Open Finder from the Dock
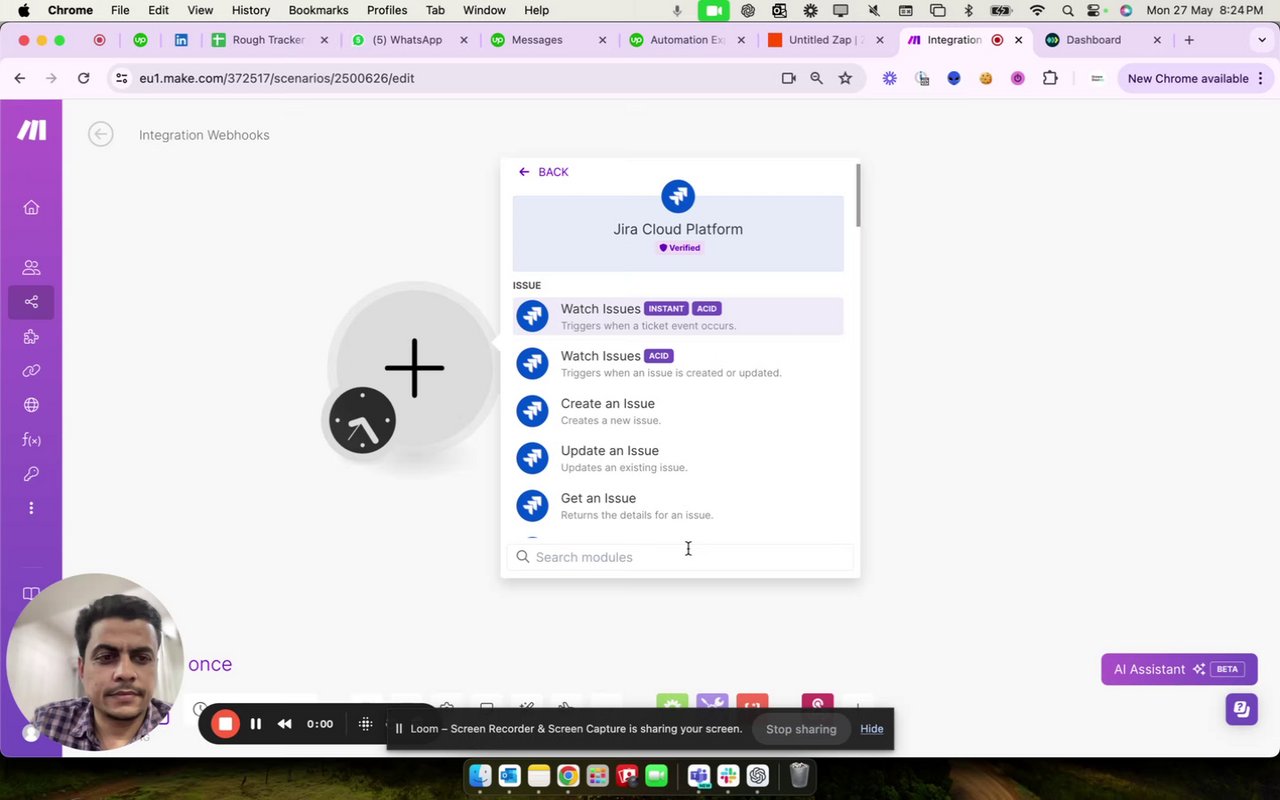 pos(481,776)
